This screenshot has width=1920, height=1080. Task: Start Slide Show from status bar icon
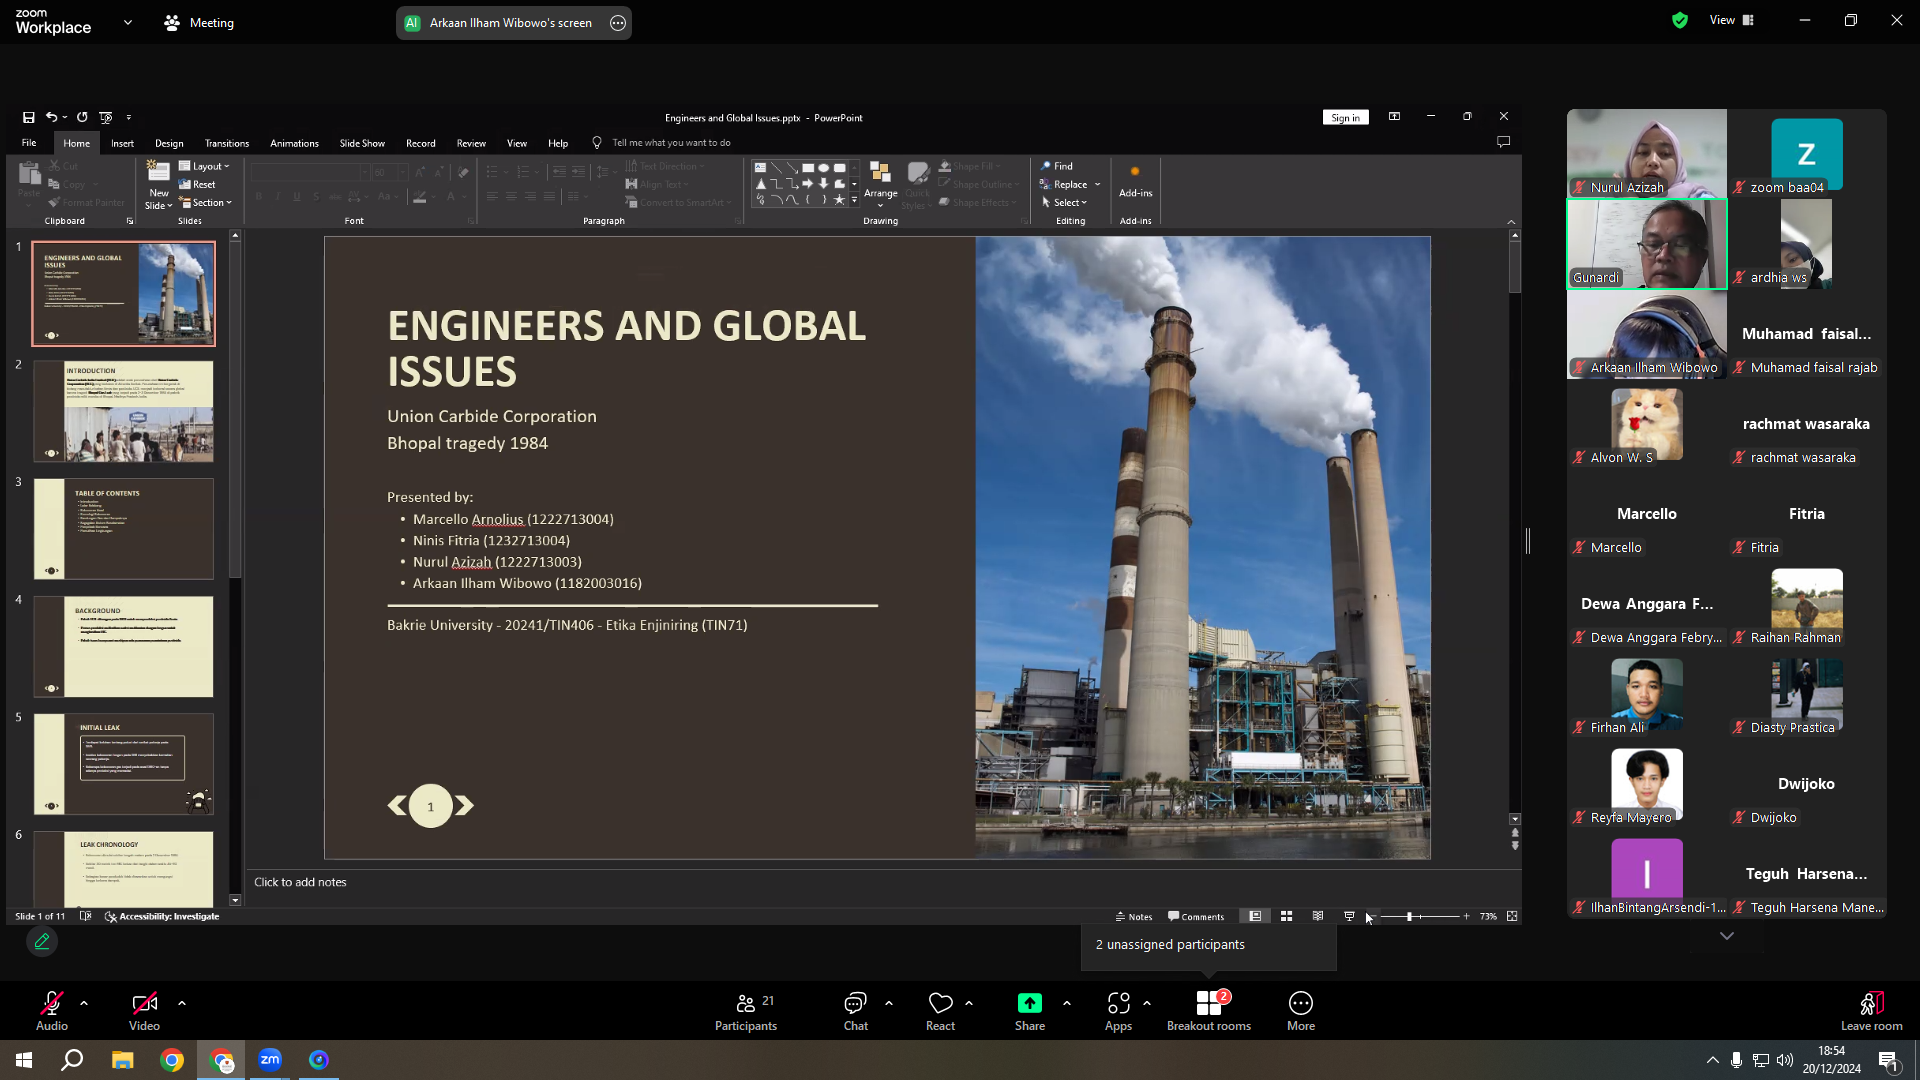[x=1349, y=916]
